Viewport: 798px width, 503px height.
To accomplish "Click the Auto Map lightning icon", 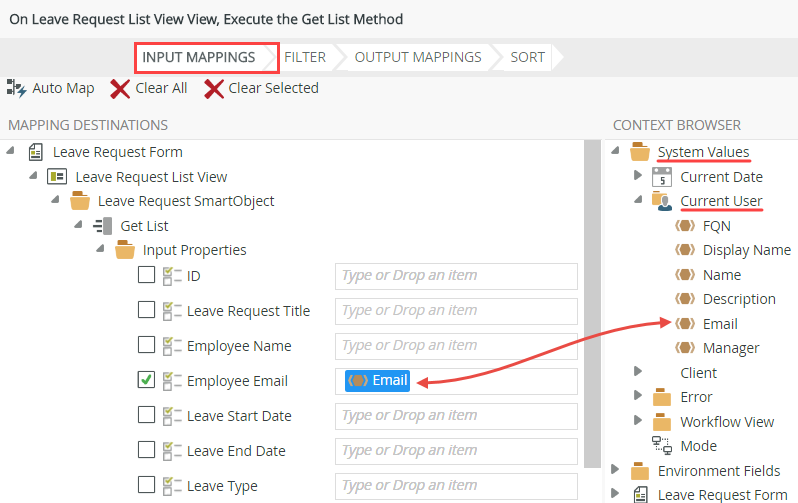I will coord(16,88).
